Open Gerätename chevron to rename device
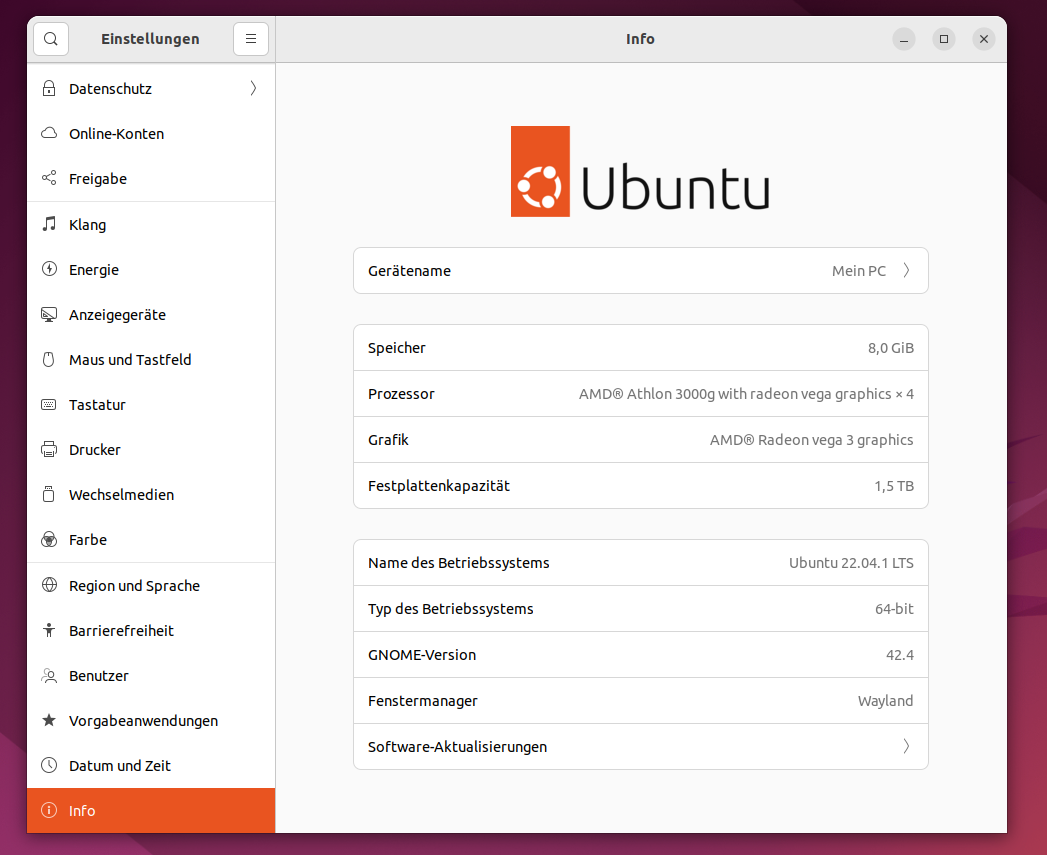 906,271
